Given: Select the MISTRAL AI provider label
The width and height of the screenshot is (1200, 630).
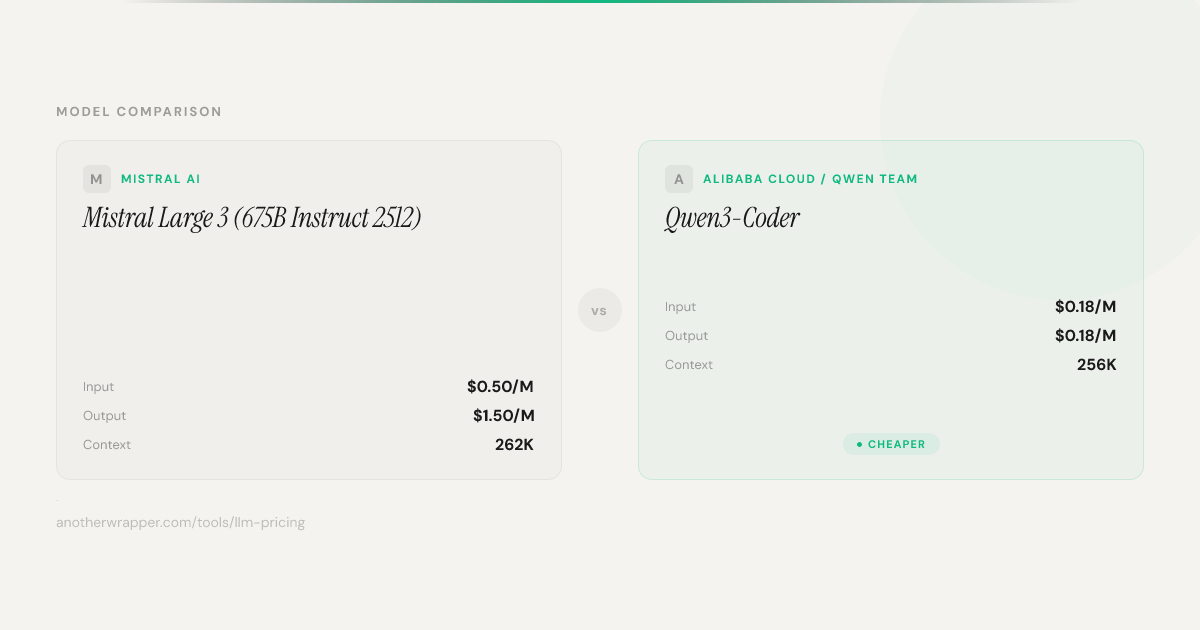Looking at the screenshot, I should coord(160,179).
